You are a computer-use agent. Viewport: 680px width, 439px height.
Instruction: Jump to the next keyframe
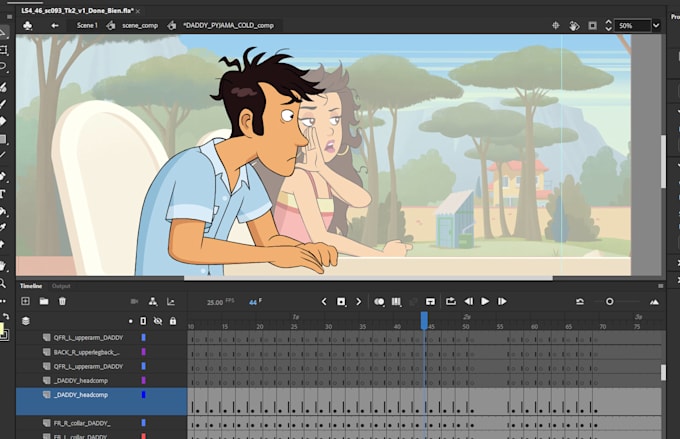point(359,301)
